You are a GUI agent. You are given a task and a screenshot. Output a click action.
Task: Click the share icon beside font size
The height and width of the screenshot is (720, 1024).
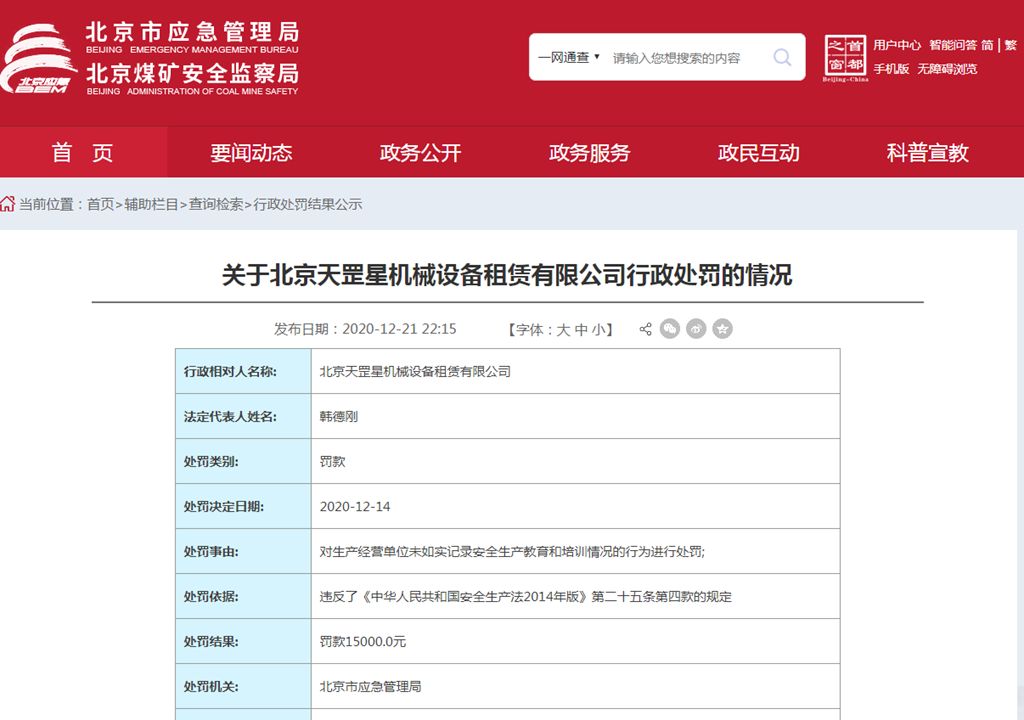(646, 329)
